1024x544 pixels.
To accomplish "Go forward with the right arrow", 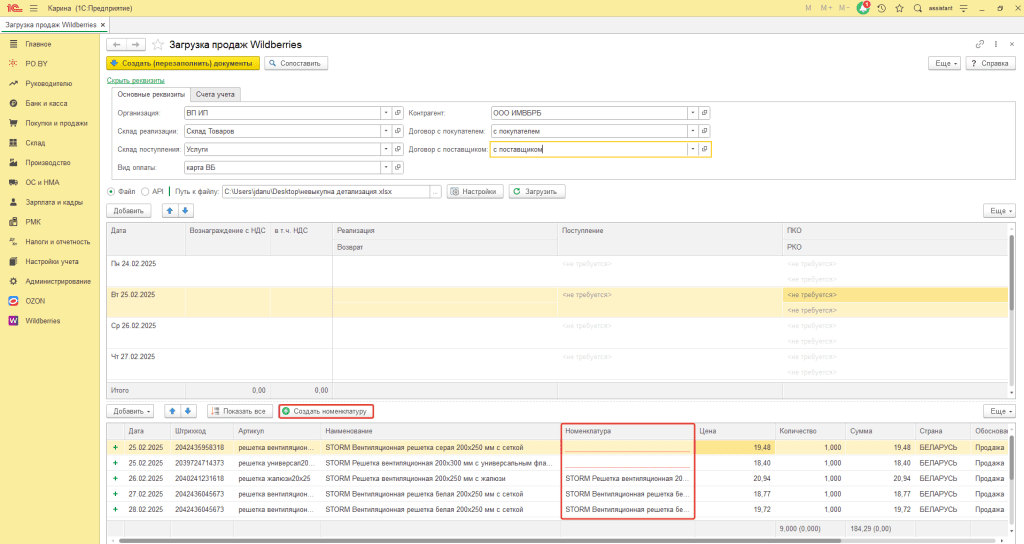I will [x=135, y=44].
